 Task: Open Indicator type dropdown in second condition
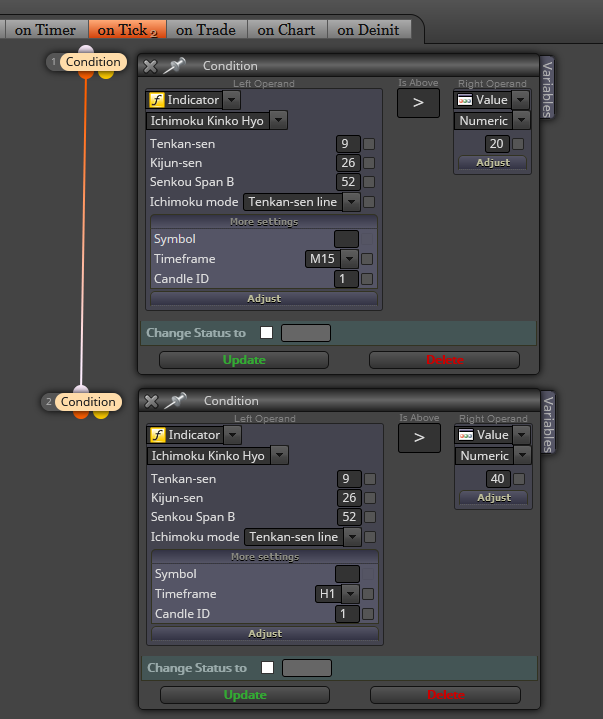coord(232,435)
